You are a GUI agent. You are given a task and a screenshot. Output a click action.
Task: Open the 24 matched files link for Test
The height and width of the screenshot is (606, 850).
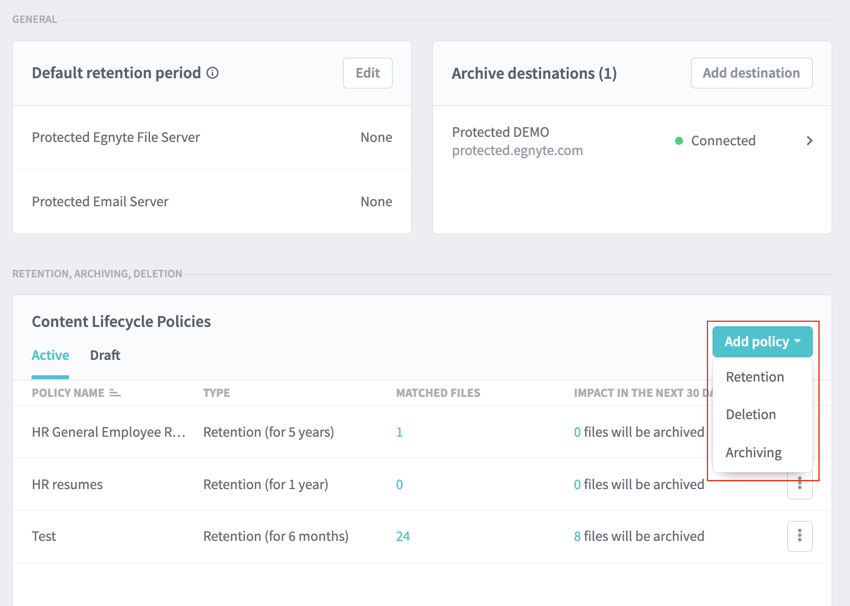click(x=402, y=536)
